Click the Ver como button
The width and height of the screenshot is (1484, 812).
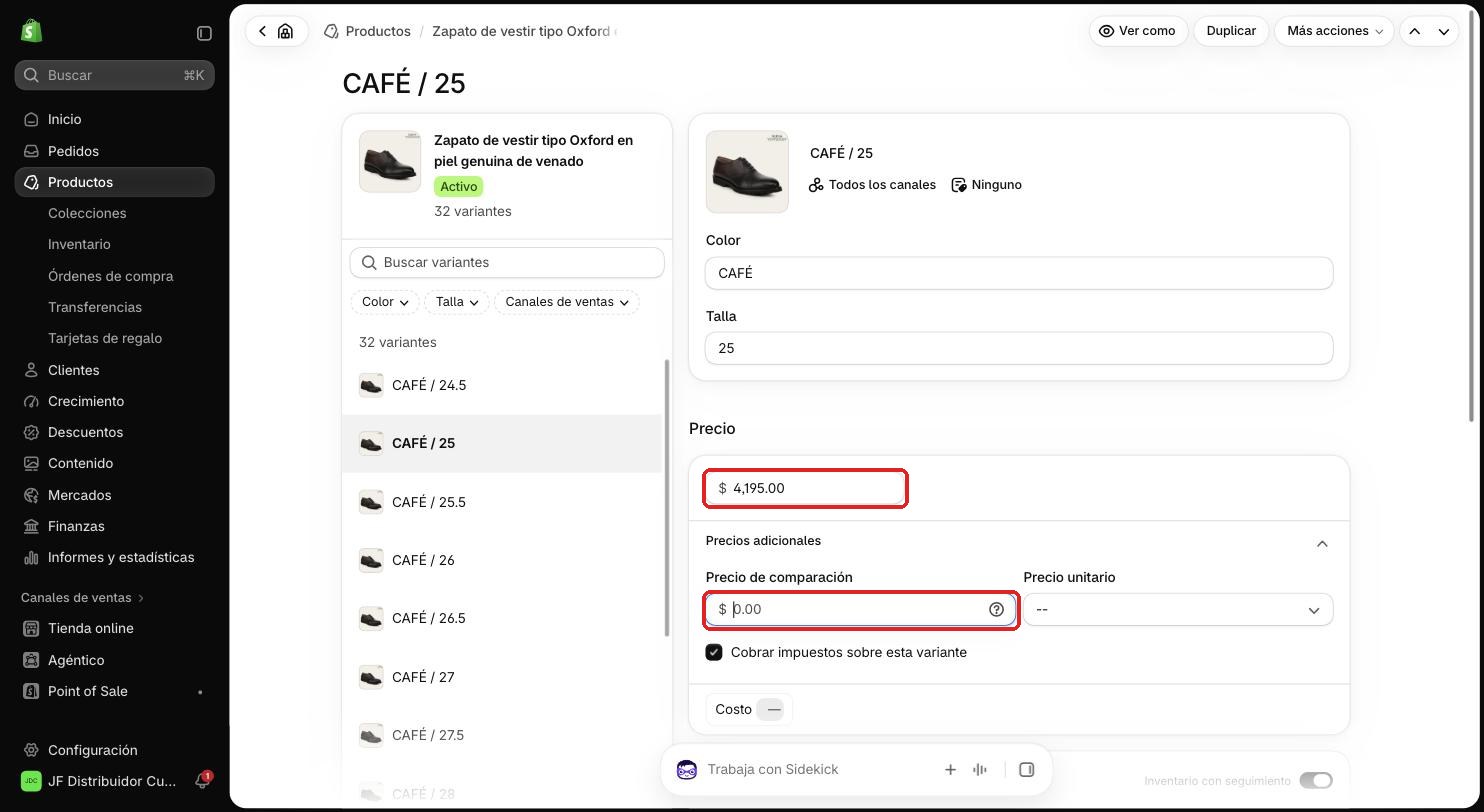(1138, 31)
